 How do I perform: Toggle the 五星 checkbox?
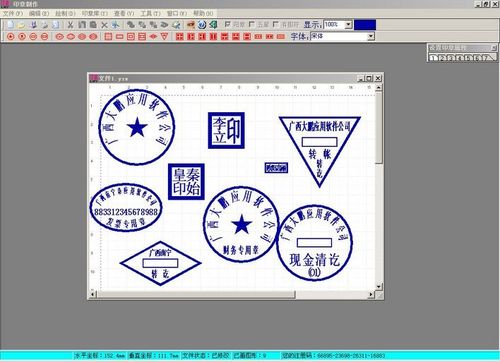click(x=252, y=24)
